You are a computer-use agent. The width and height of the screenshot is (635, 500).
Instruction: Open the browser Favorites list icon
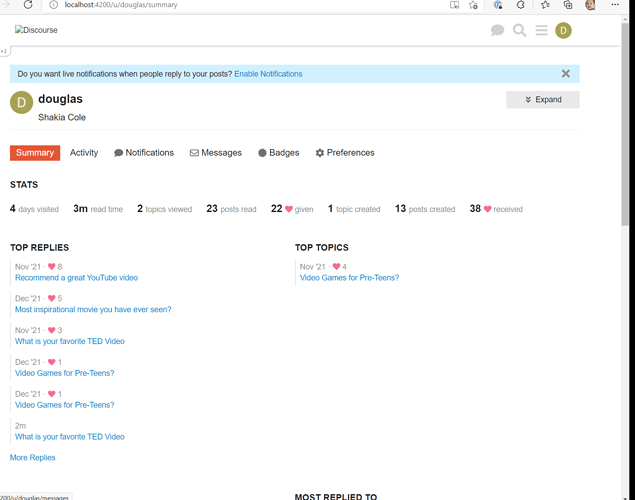click(545, 5)
